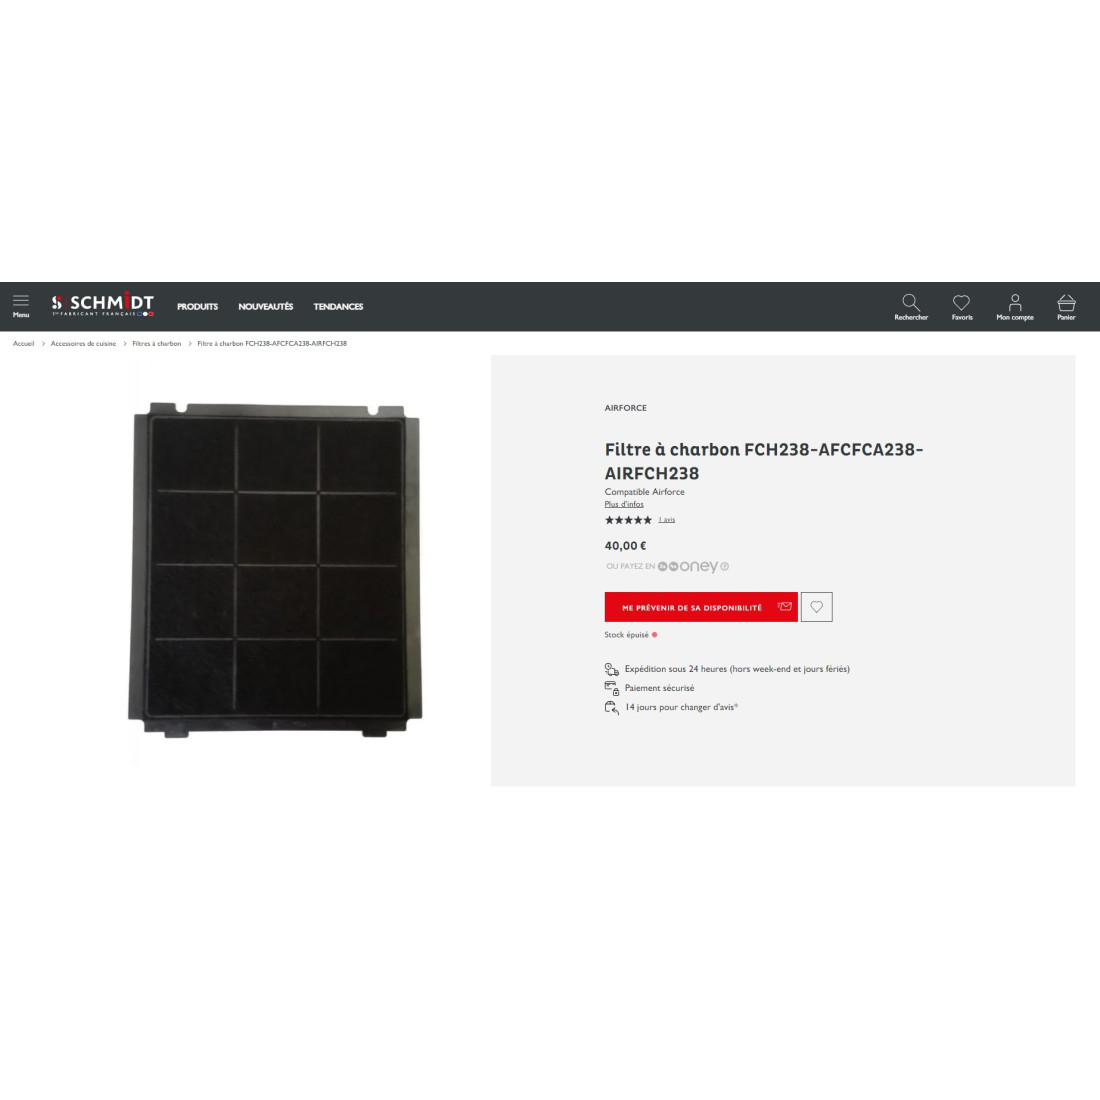Viewport: 1100px width, 1100px height.
Task: Open the Tendances menu
Action: (338, 307)
